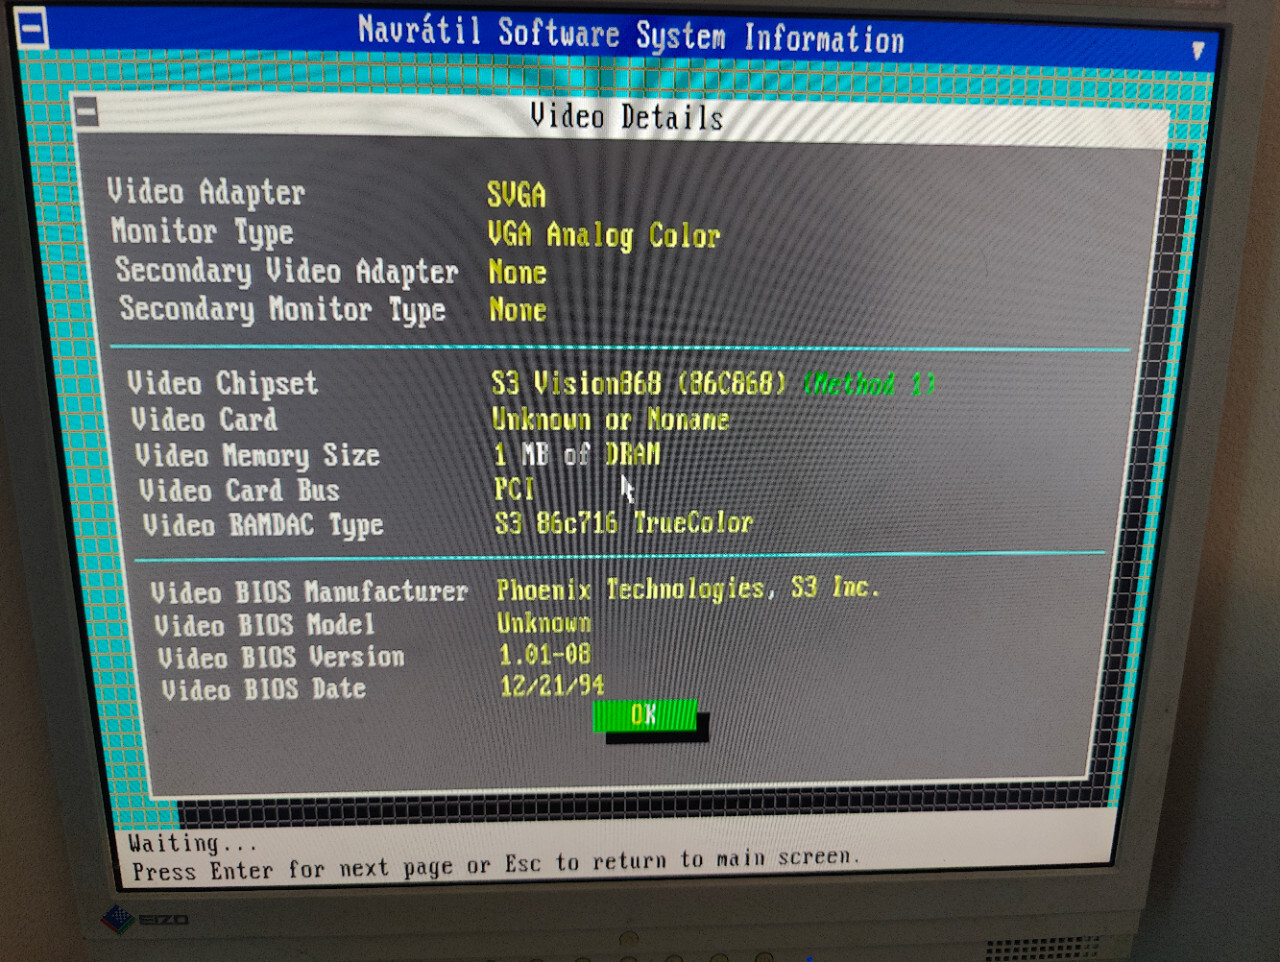This screenshot has height=962, width=1280.
Task: Click the 1 MB of DRAM value
Action: (577, 455)
